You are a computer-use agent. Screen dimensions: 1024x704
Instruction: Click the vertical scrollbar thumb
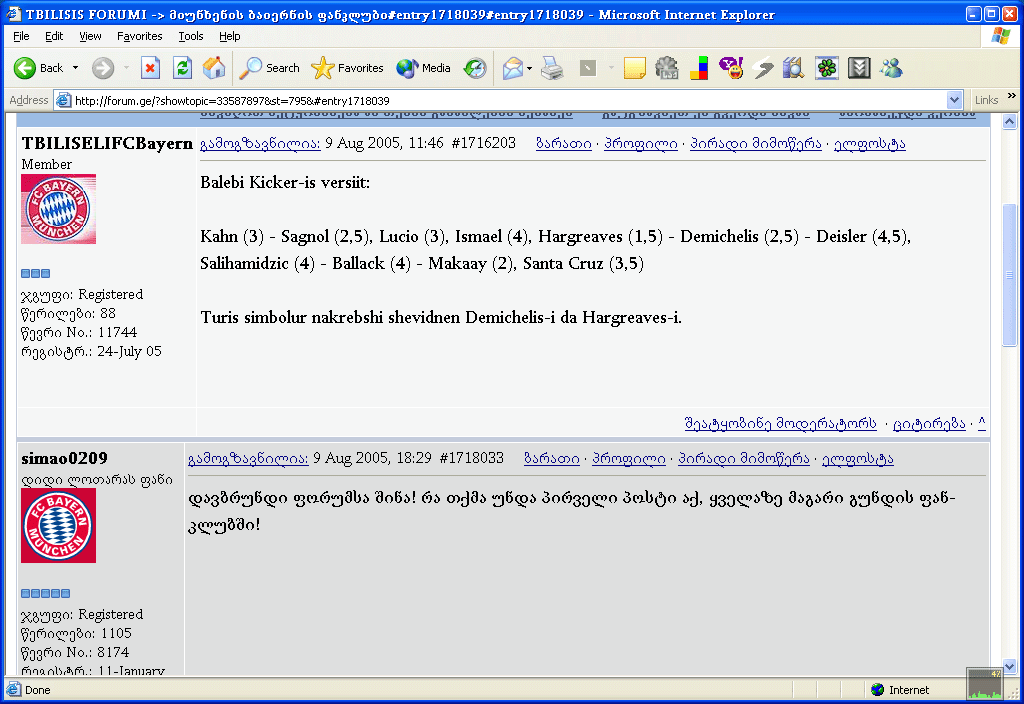(1009, 275)
